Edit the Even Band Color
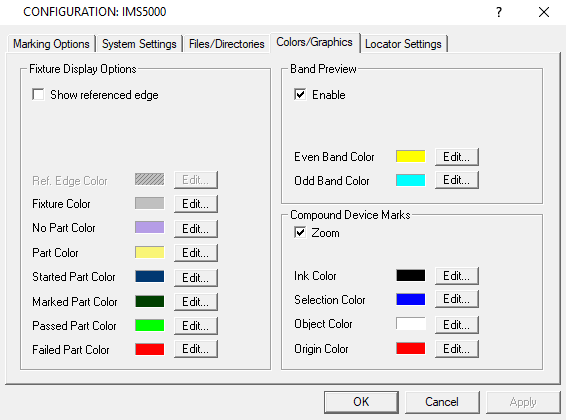This screenshot has width=566, height=420. [457, 157]
